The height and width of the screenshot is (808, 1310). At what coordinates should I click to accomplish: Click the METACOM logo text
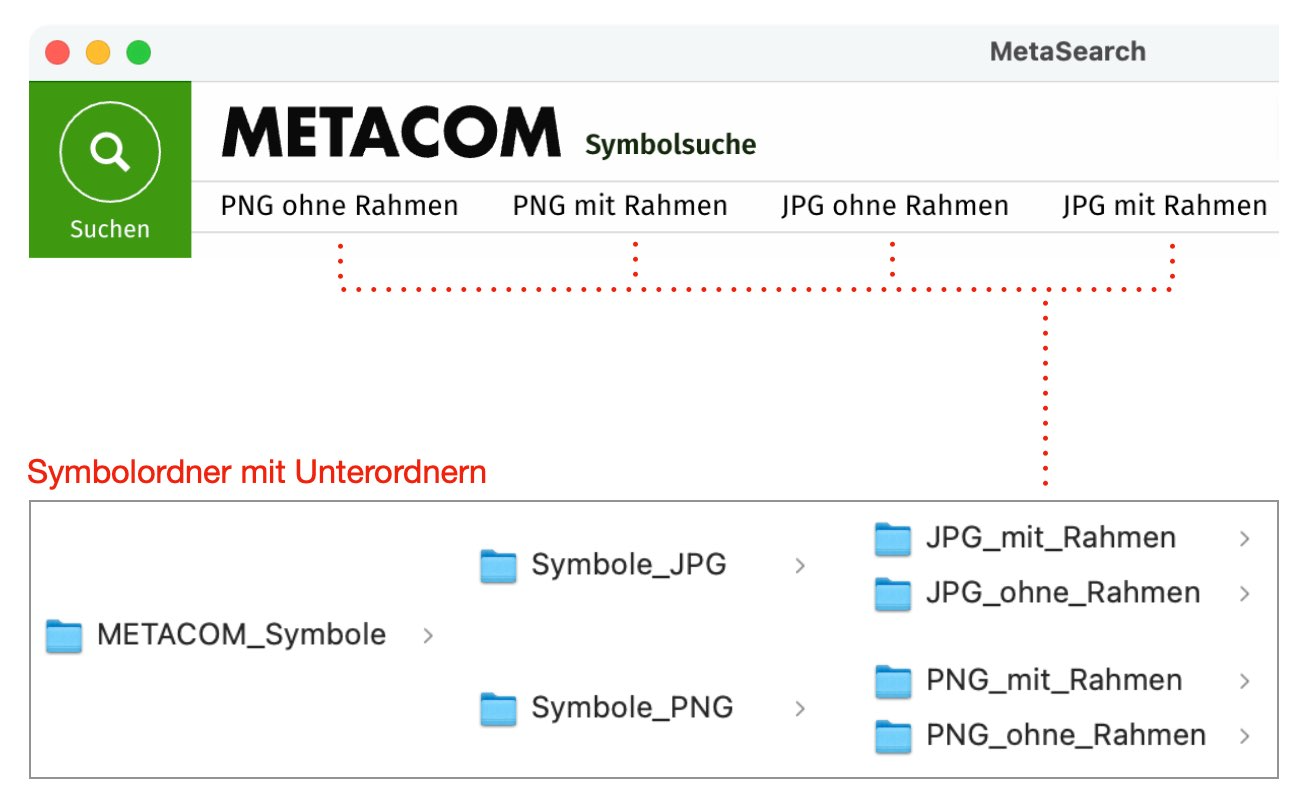pos(391,132)
